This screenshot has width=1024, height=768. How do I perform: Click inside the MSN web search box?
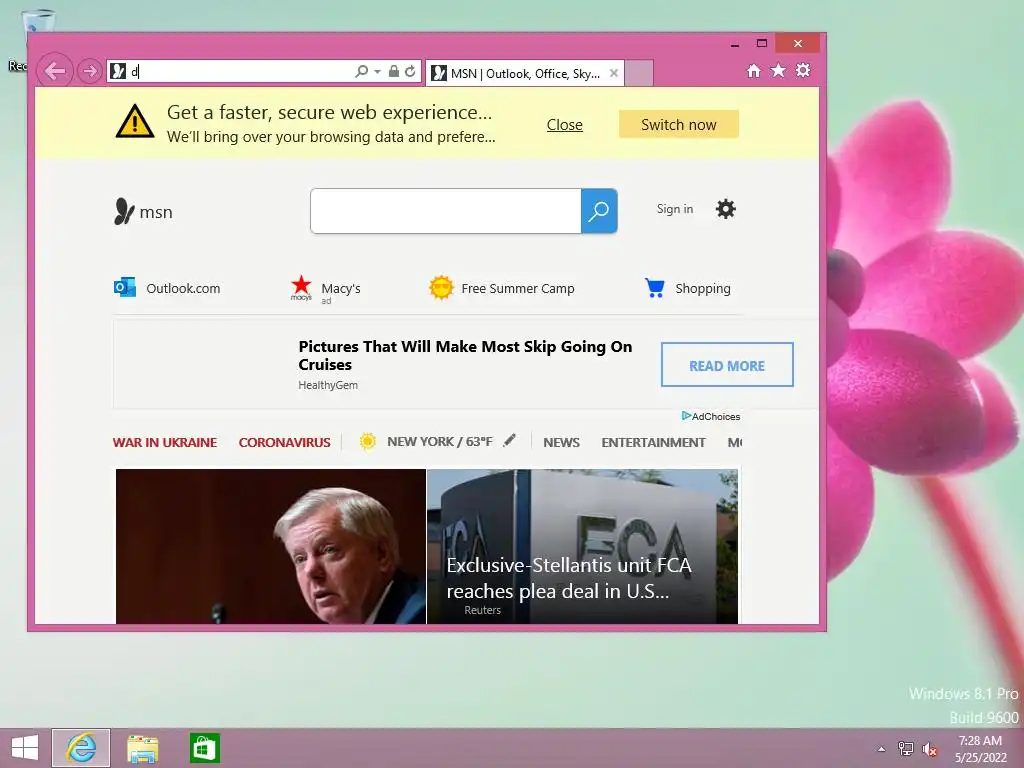coord(445,211)
